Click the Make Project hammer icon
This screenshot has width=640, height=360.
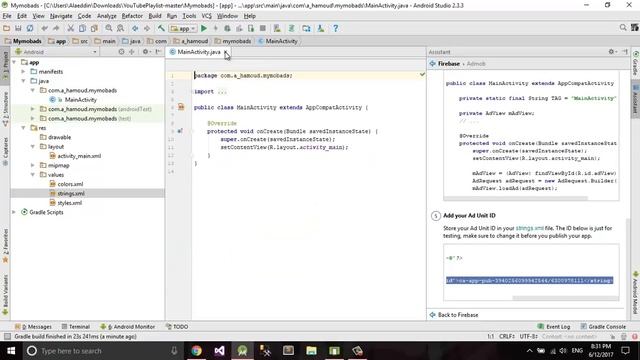[161, 28]
